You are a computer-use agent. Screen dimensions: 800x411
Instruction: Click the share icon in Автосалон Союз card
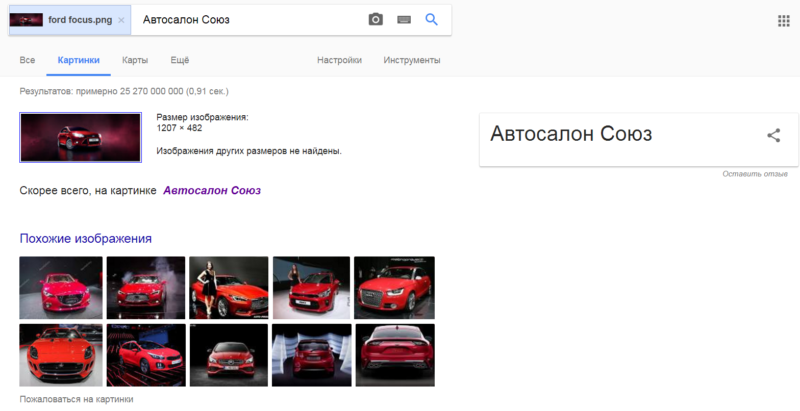774,135
